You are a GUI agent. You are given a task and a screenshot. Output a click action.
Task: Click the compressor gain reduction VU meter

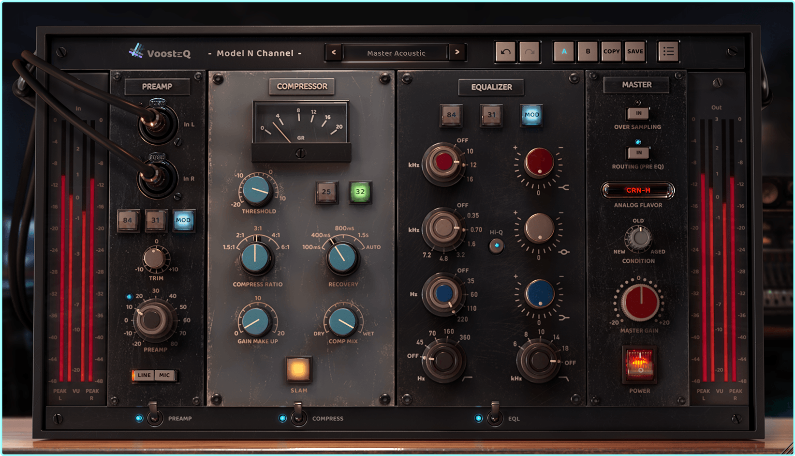pos(301,131)
